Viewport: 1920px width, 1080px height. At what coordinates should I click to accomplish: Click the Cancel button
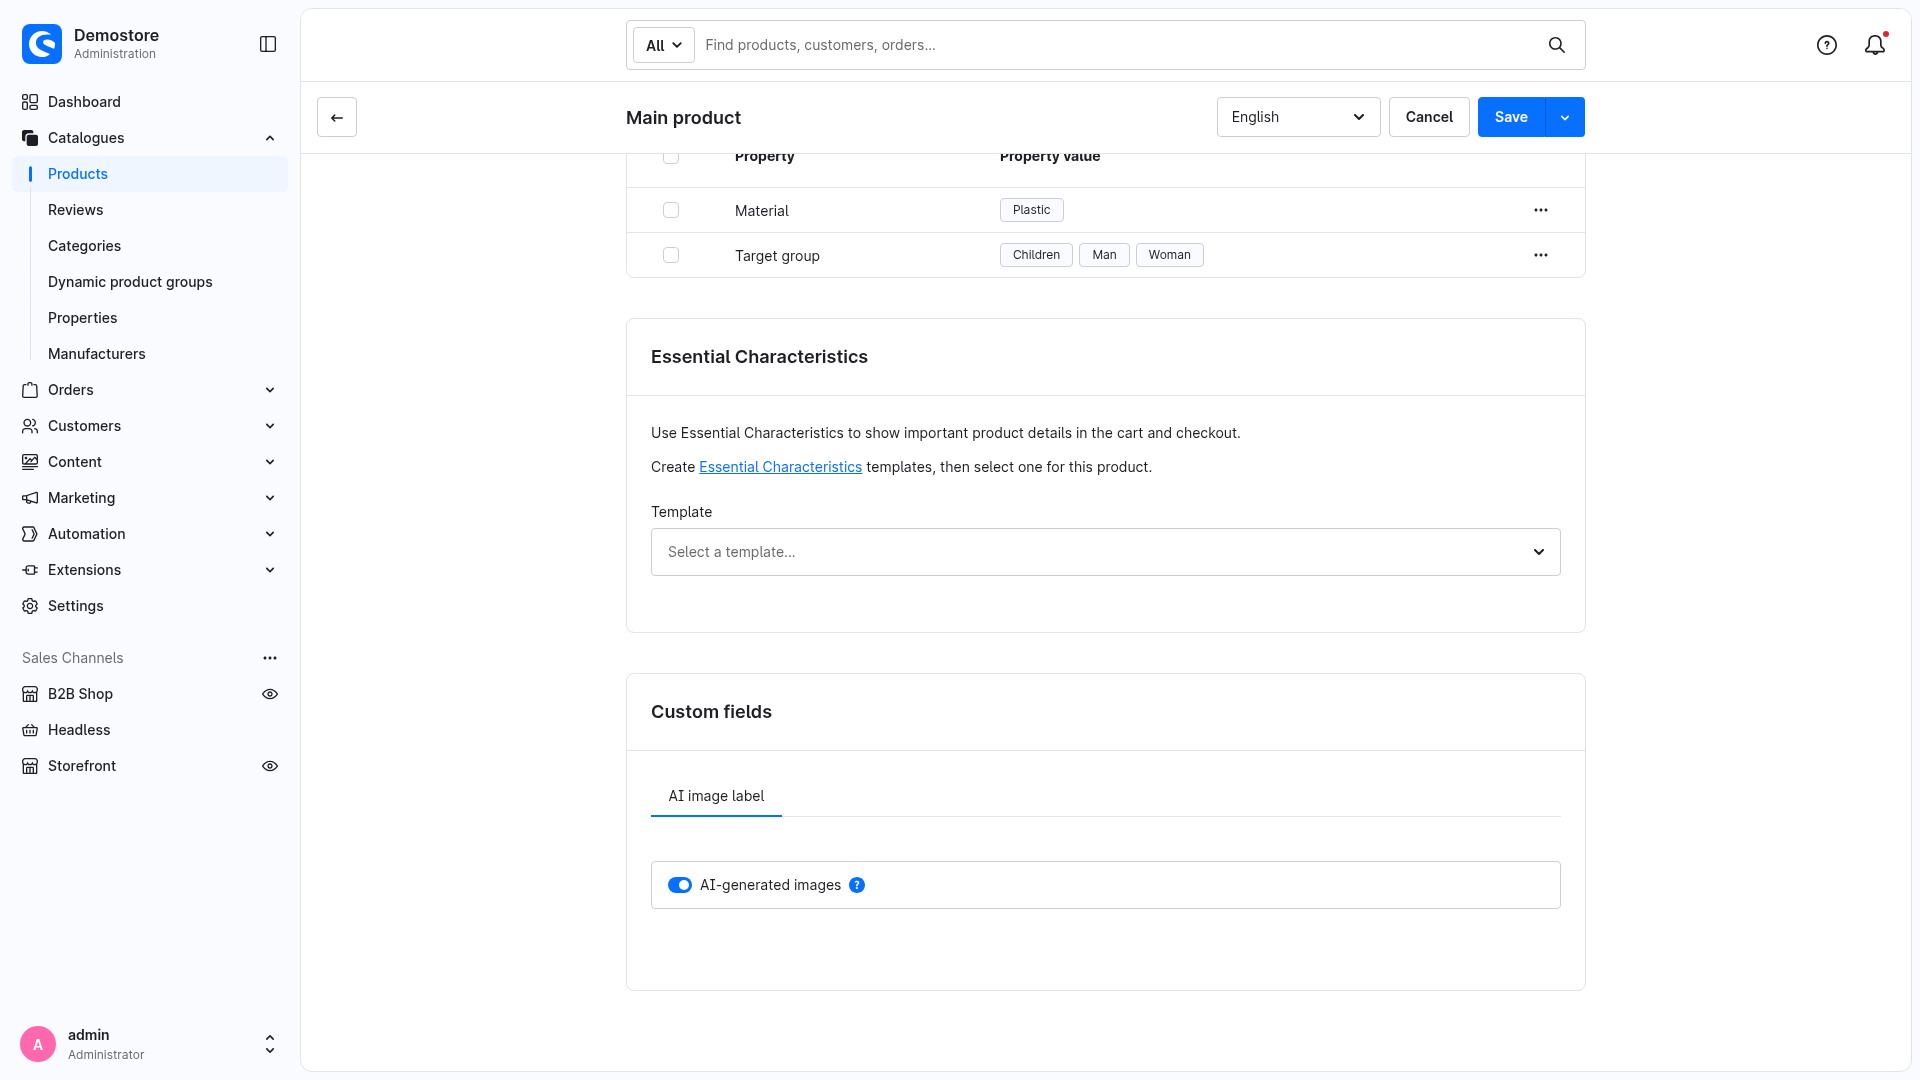click(1429, 117)
